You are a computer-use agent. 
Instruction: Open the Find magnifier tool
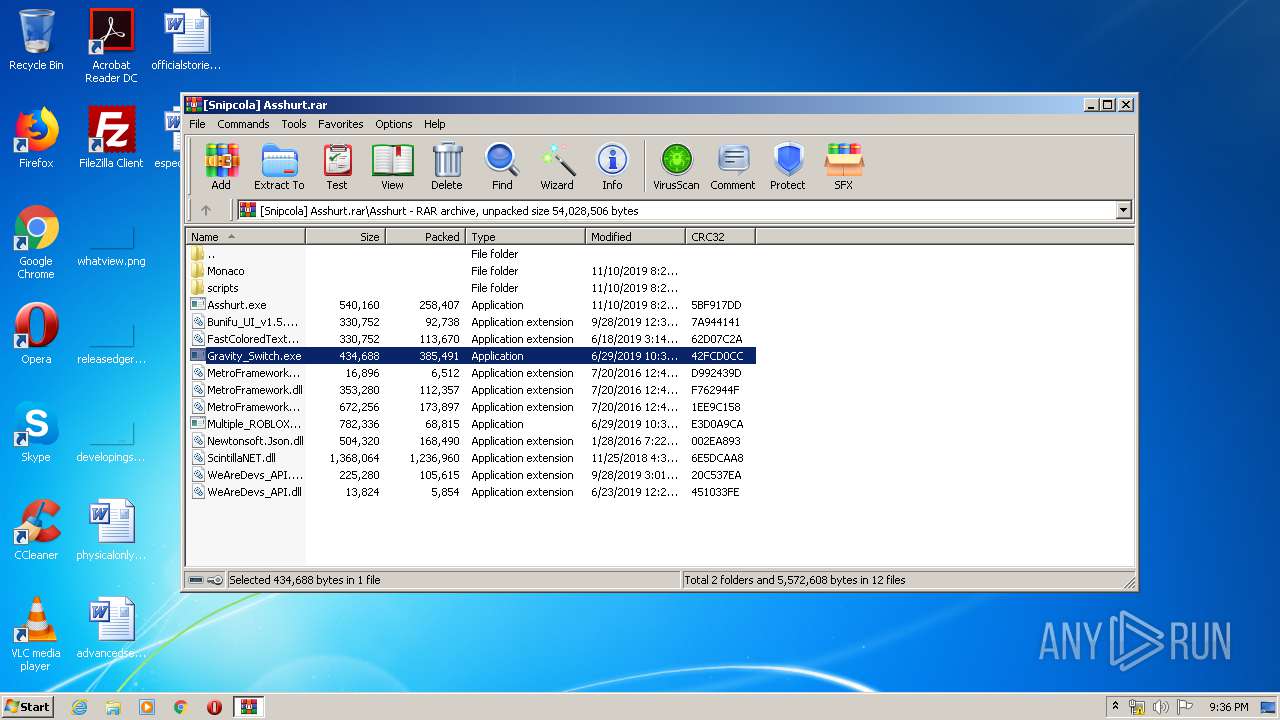[502, 167]
